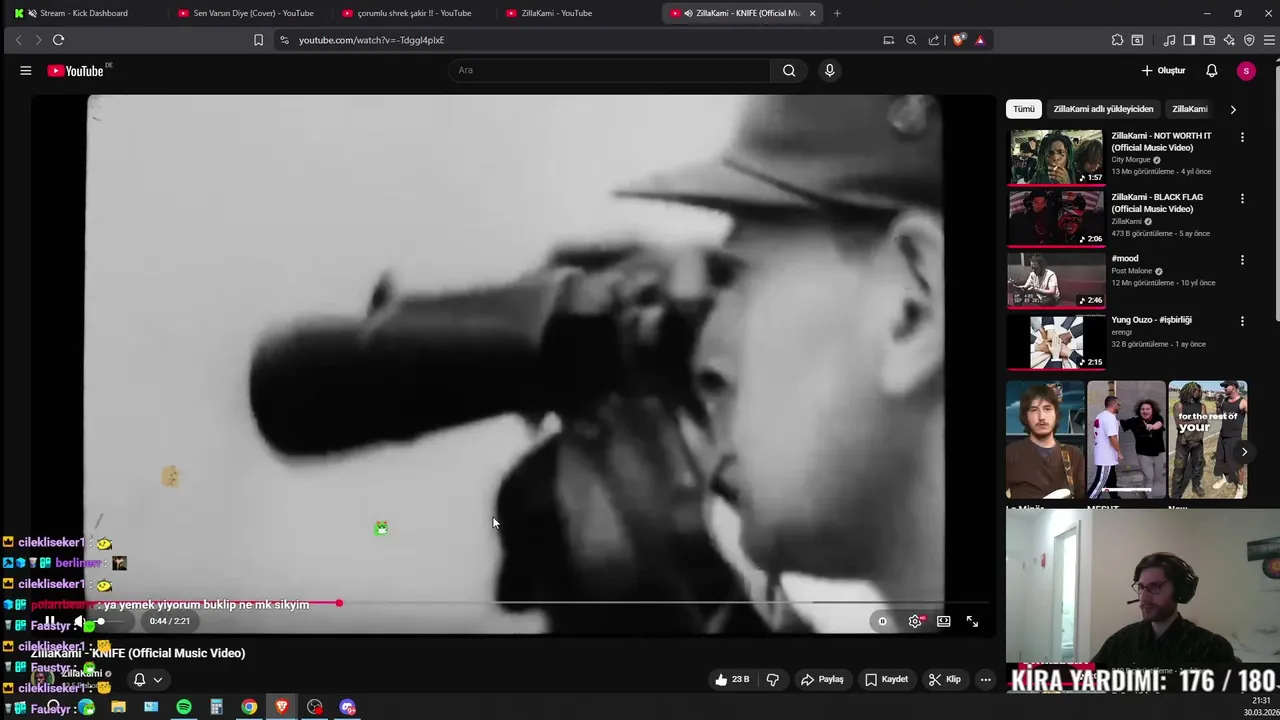Advance Shorts shelf with next arrow
This screenshot has height=720, width=1280.
(x=1244, y=452)
